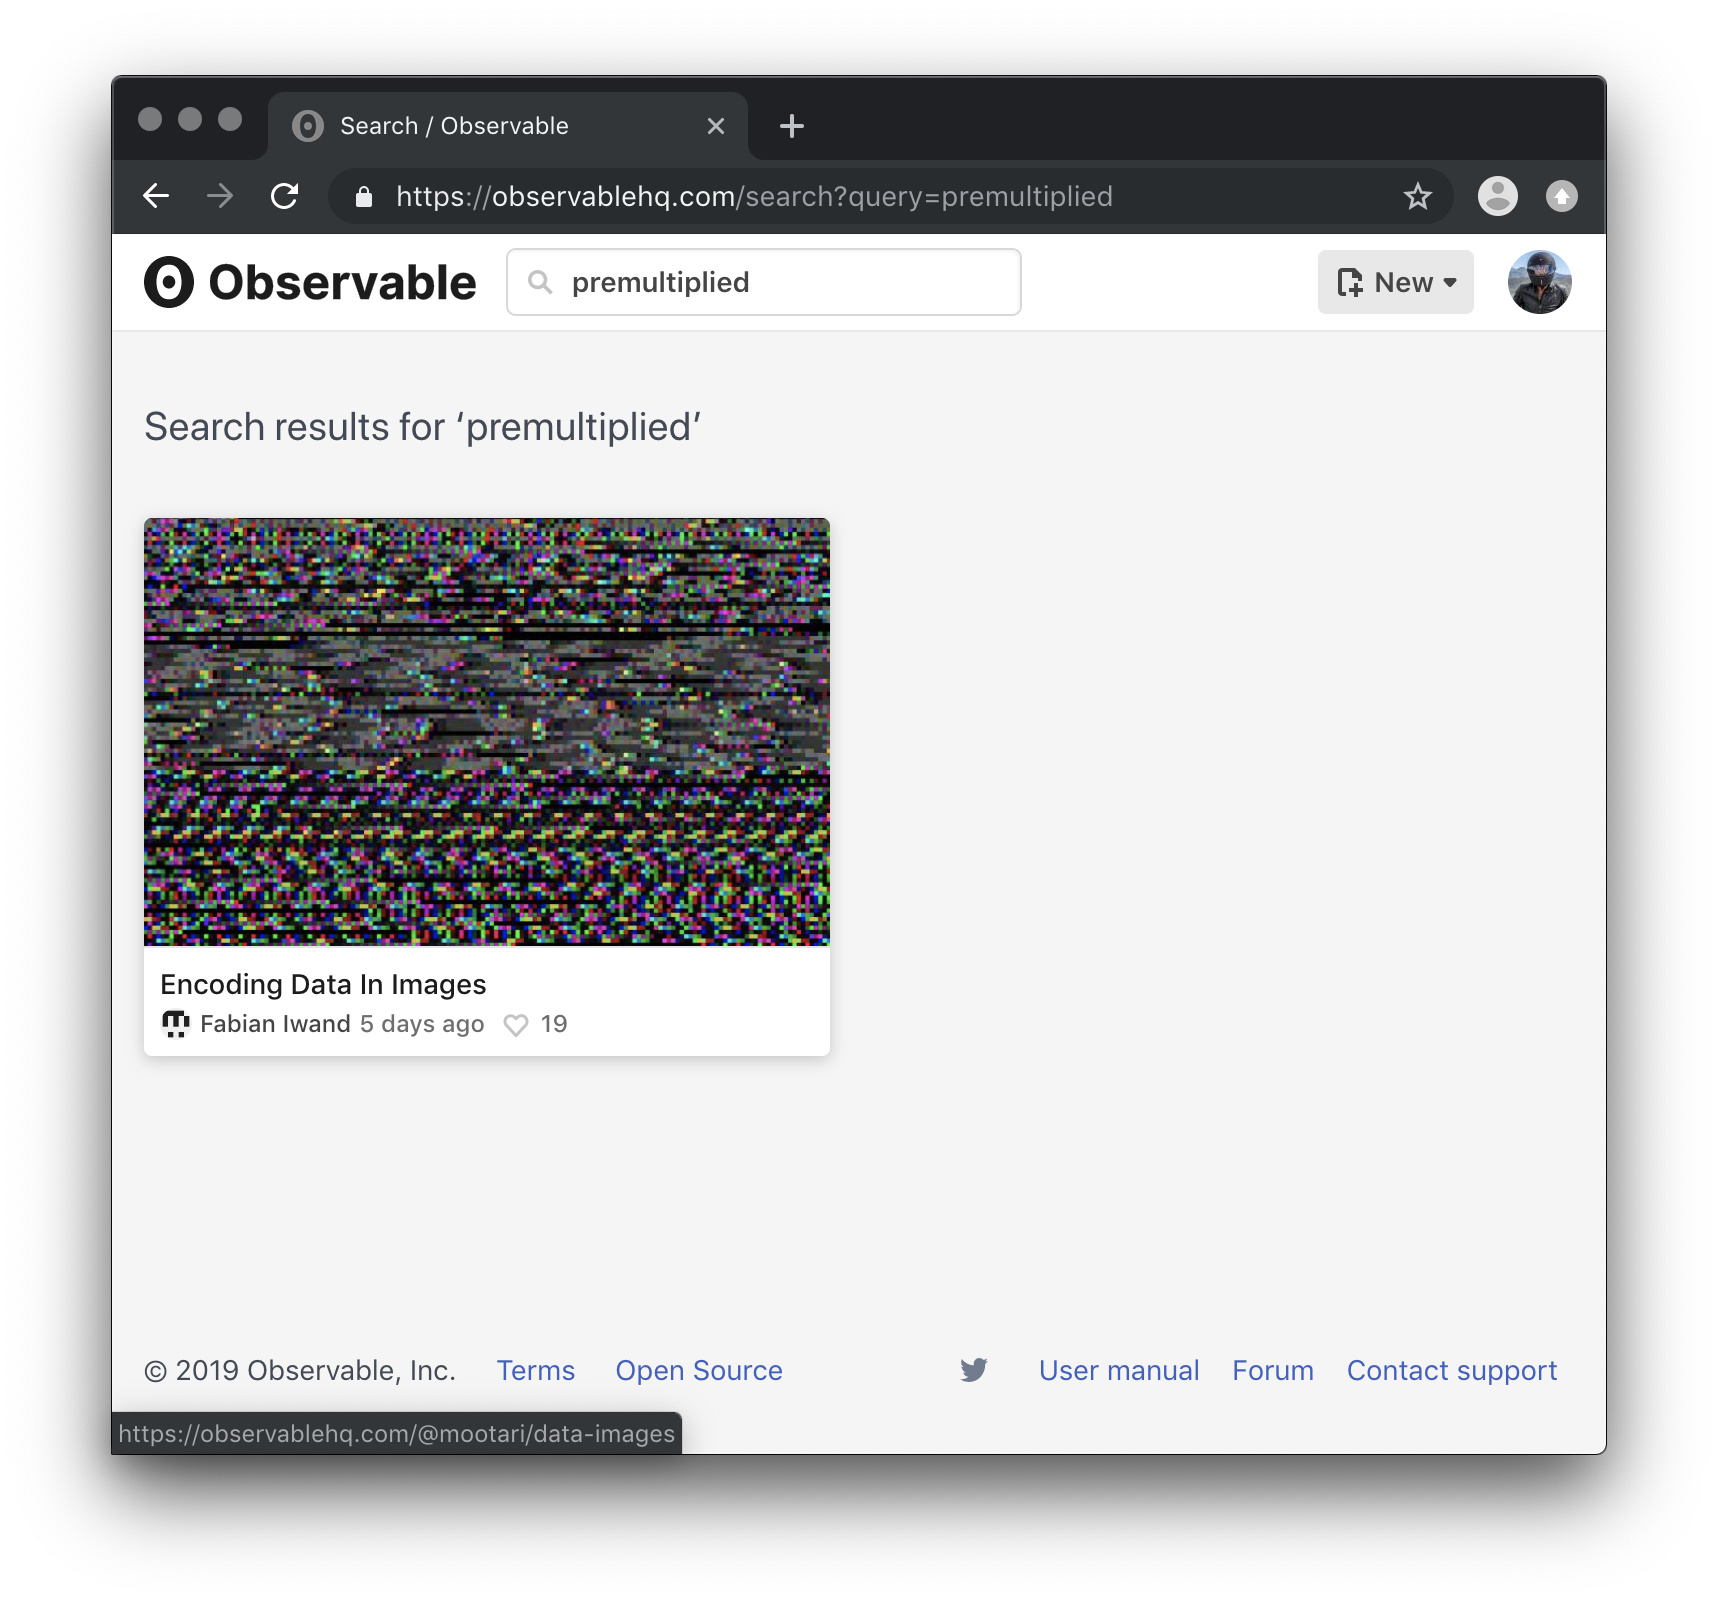The image size is (1718, 1602).
Task: Focus the premultiplied search field
Action: (764, 282)
